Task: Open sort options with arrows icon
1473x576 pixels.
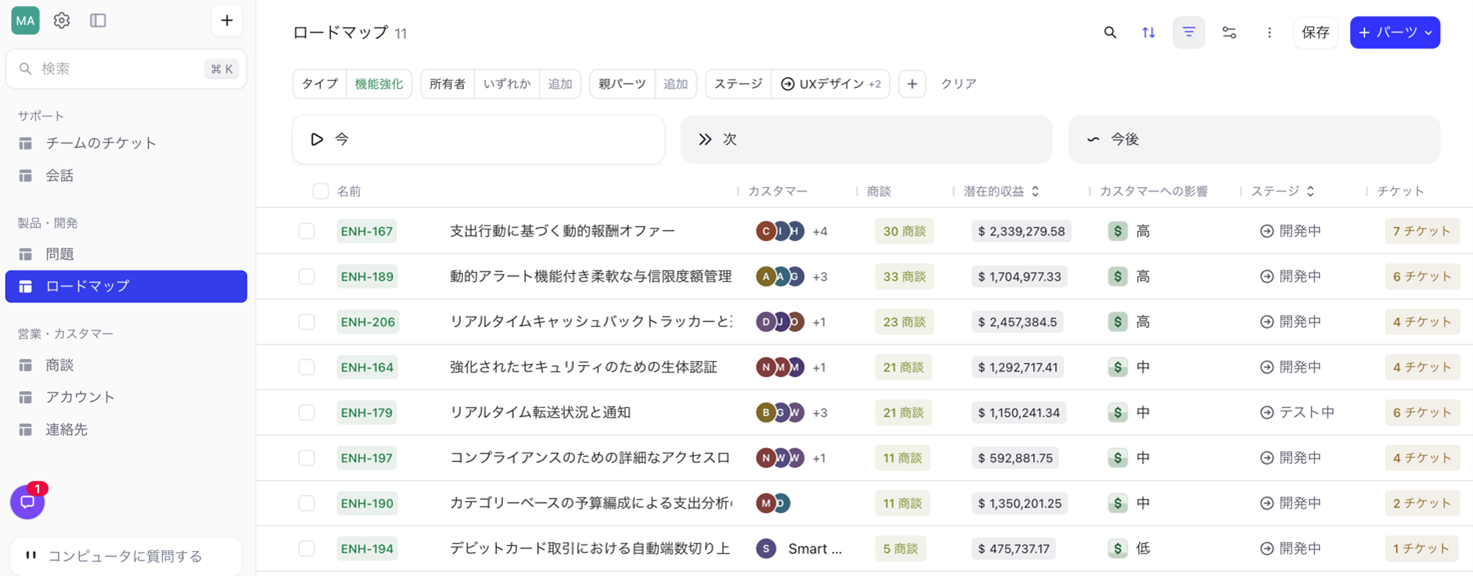Action: coord(1149,33)
